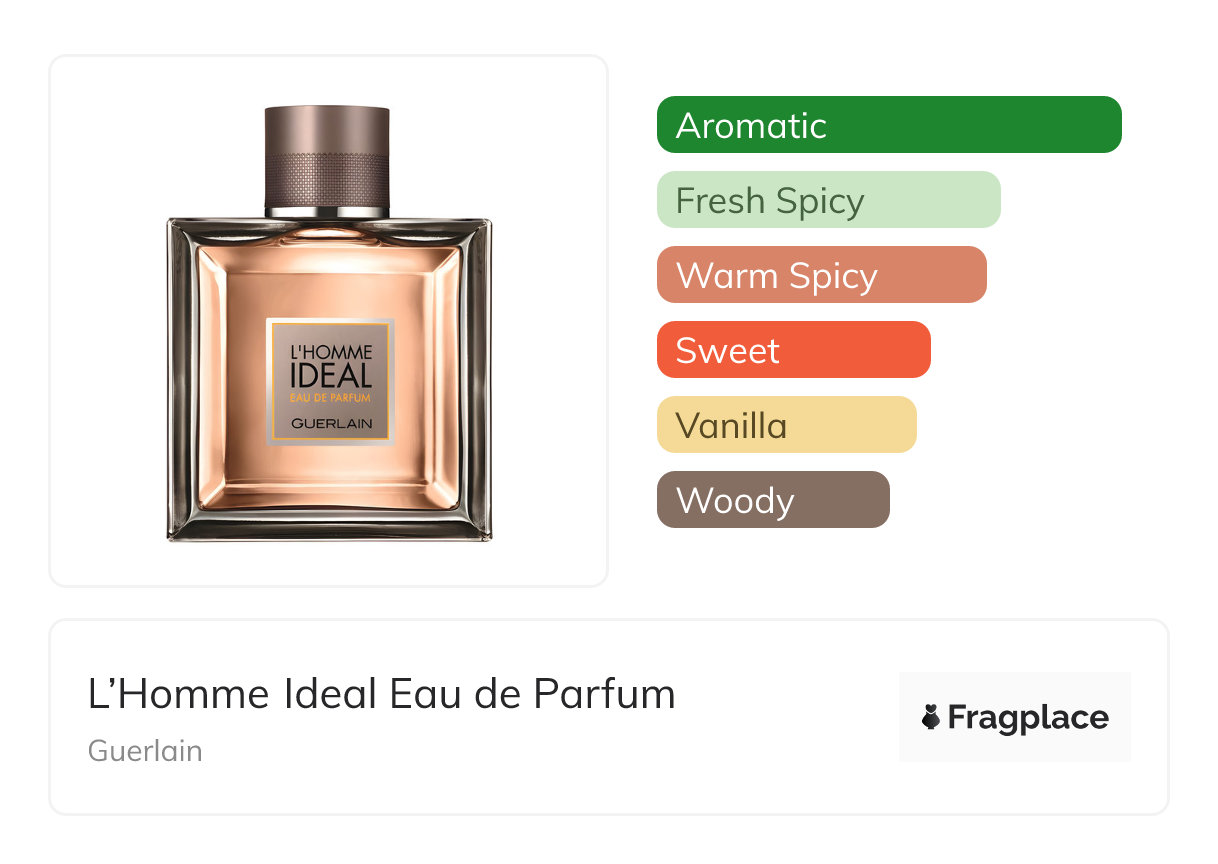Click the Woody label text
Viewport: 1218px width, 864px height.
pos(735,501)
